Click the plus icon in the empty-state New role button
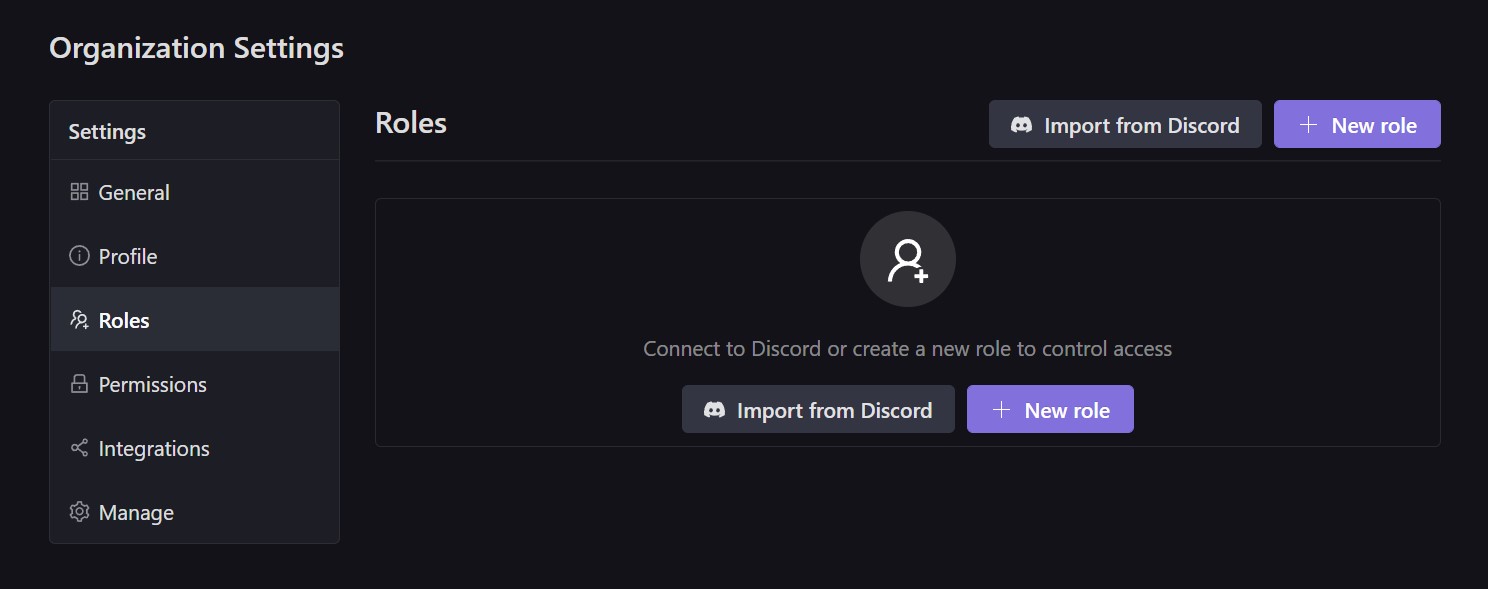 tap(1001, 410)
